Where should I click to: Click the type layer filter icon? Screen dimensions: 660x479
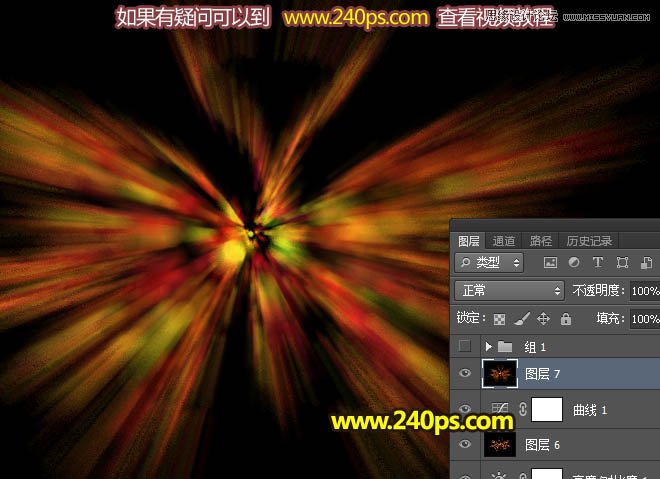[598, 263]
